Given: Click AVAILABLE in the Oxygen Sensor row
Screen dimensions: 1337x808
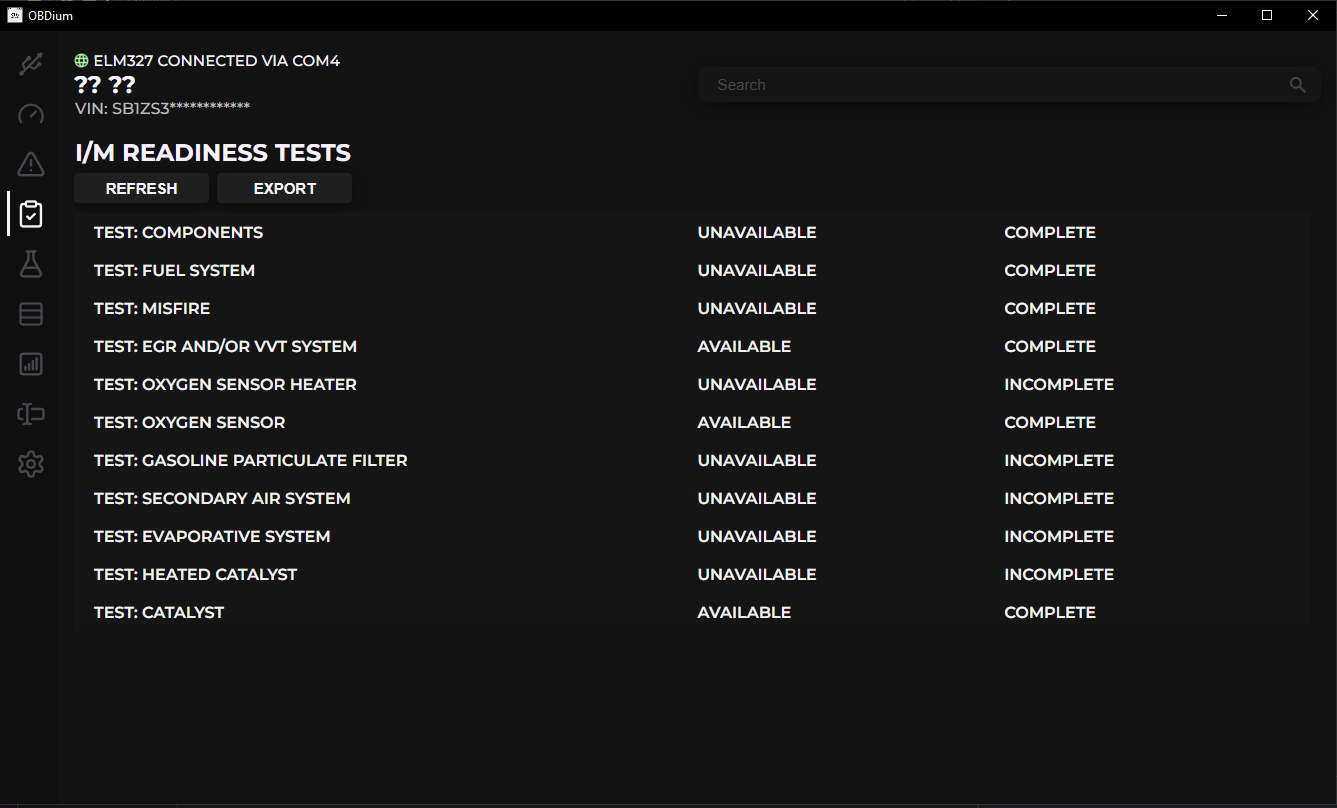Looking at the screenshot, I should coord(744,422).
